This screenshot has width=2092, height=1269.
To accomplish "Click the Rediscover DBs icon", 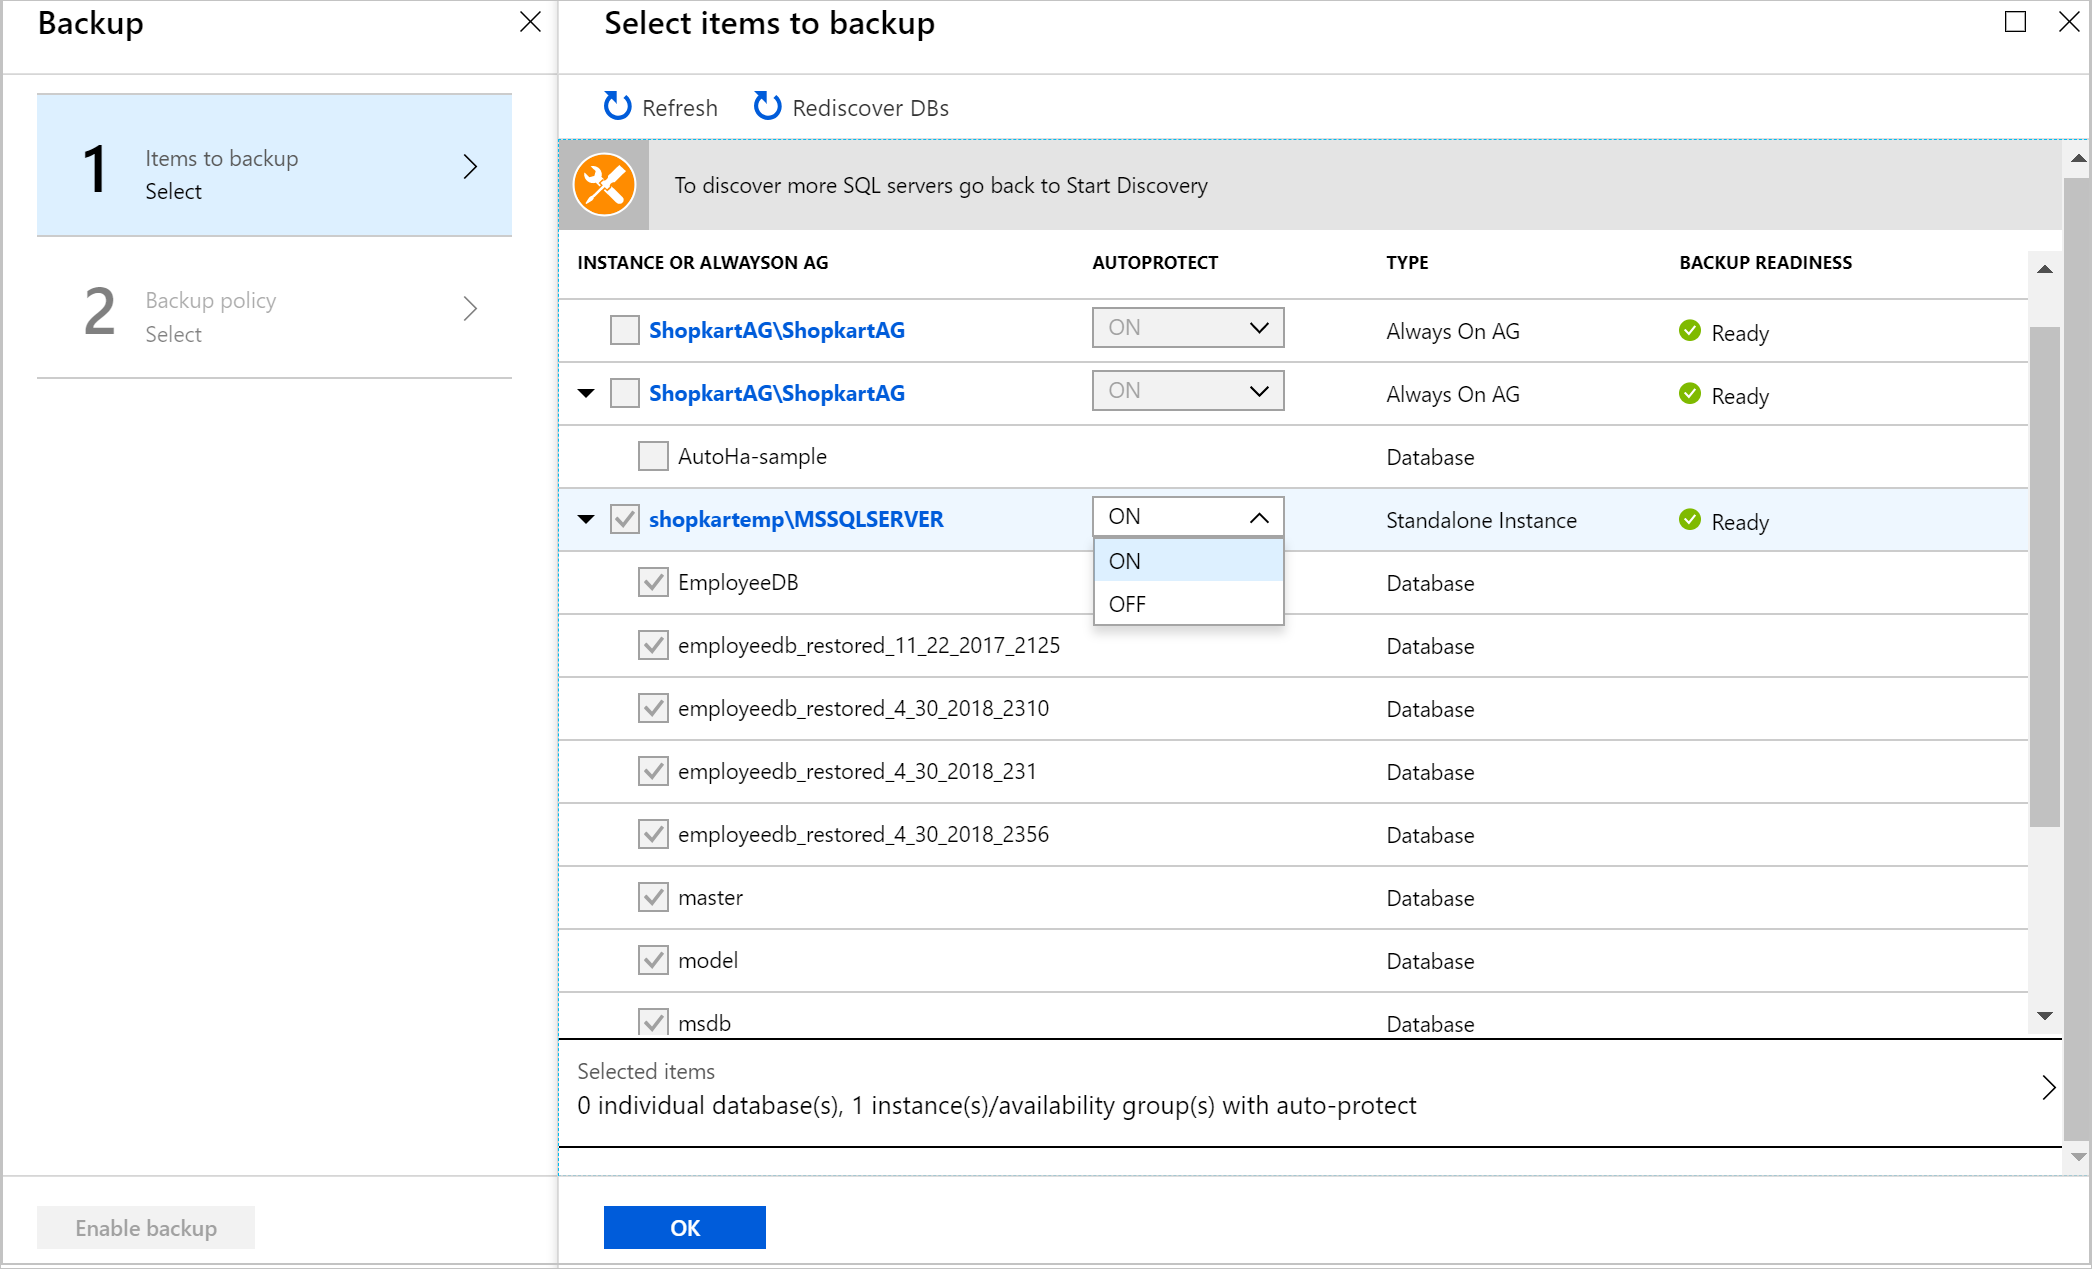I will pos(768,106).
